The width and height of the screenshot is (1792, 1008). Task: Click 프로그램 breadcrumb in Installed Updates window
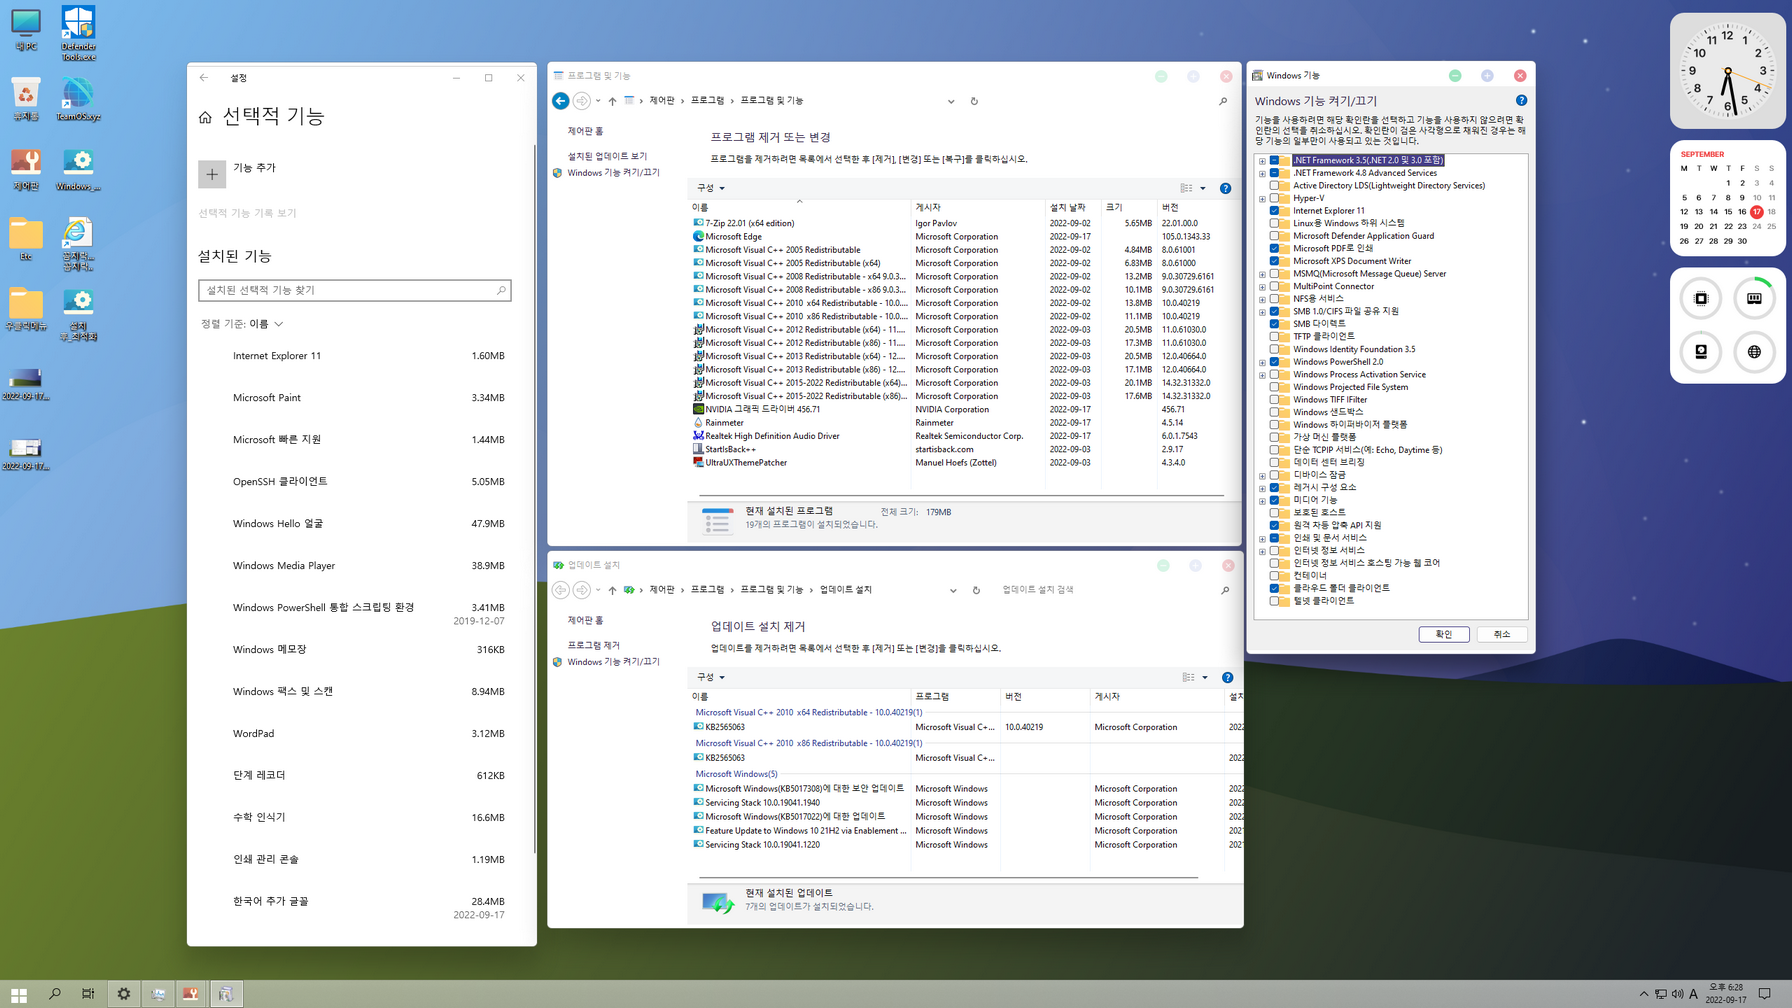click(707, 590)
